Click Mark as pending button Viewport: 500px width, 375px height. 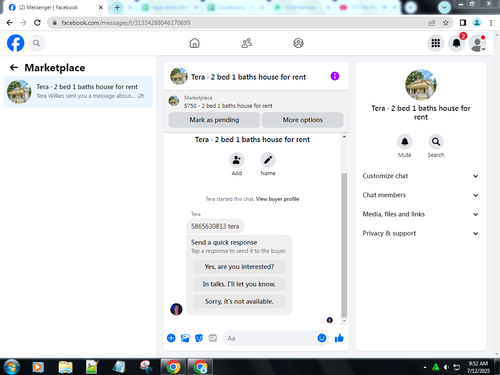tap(214, 120)
